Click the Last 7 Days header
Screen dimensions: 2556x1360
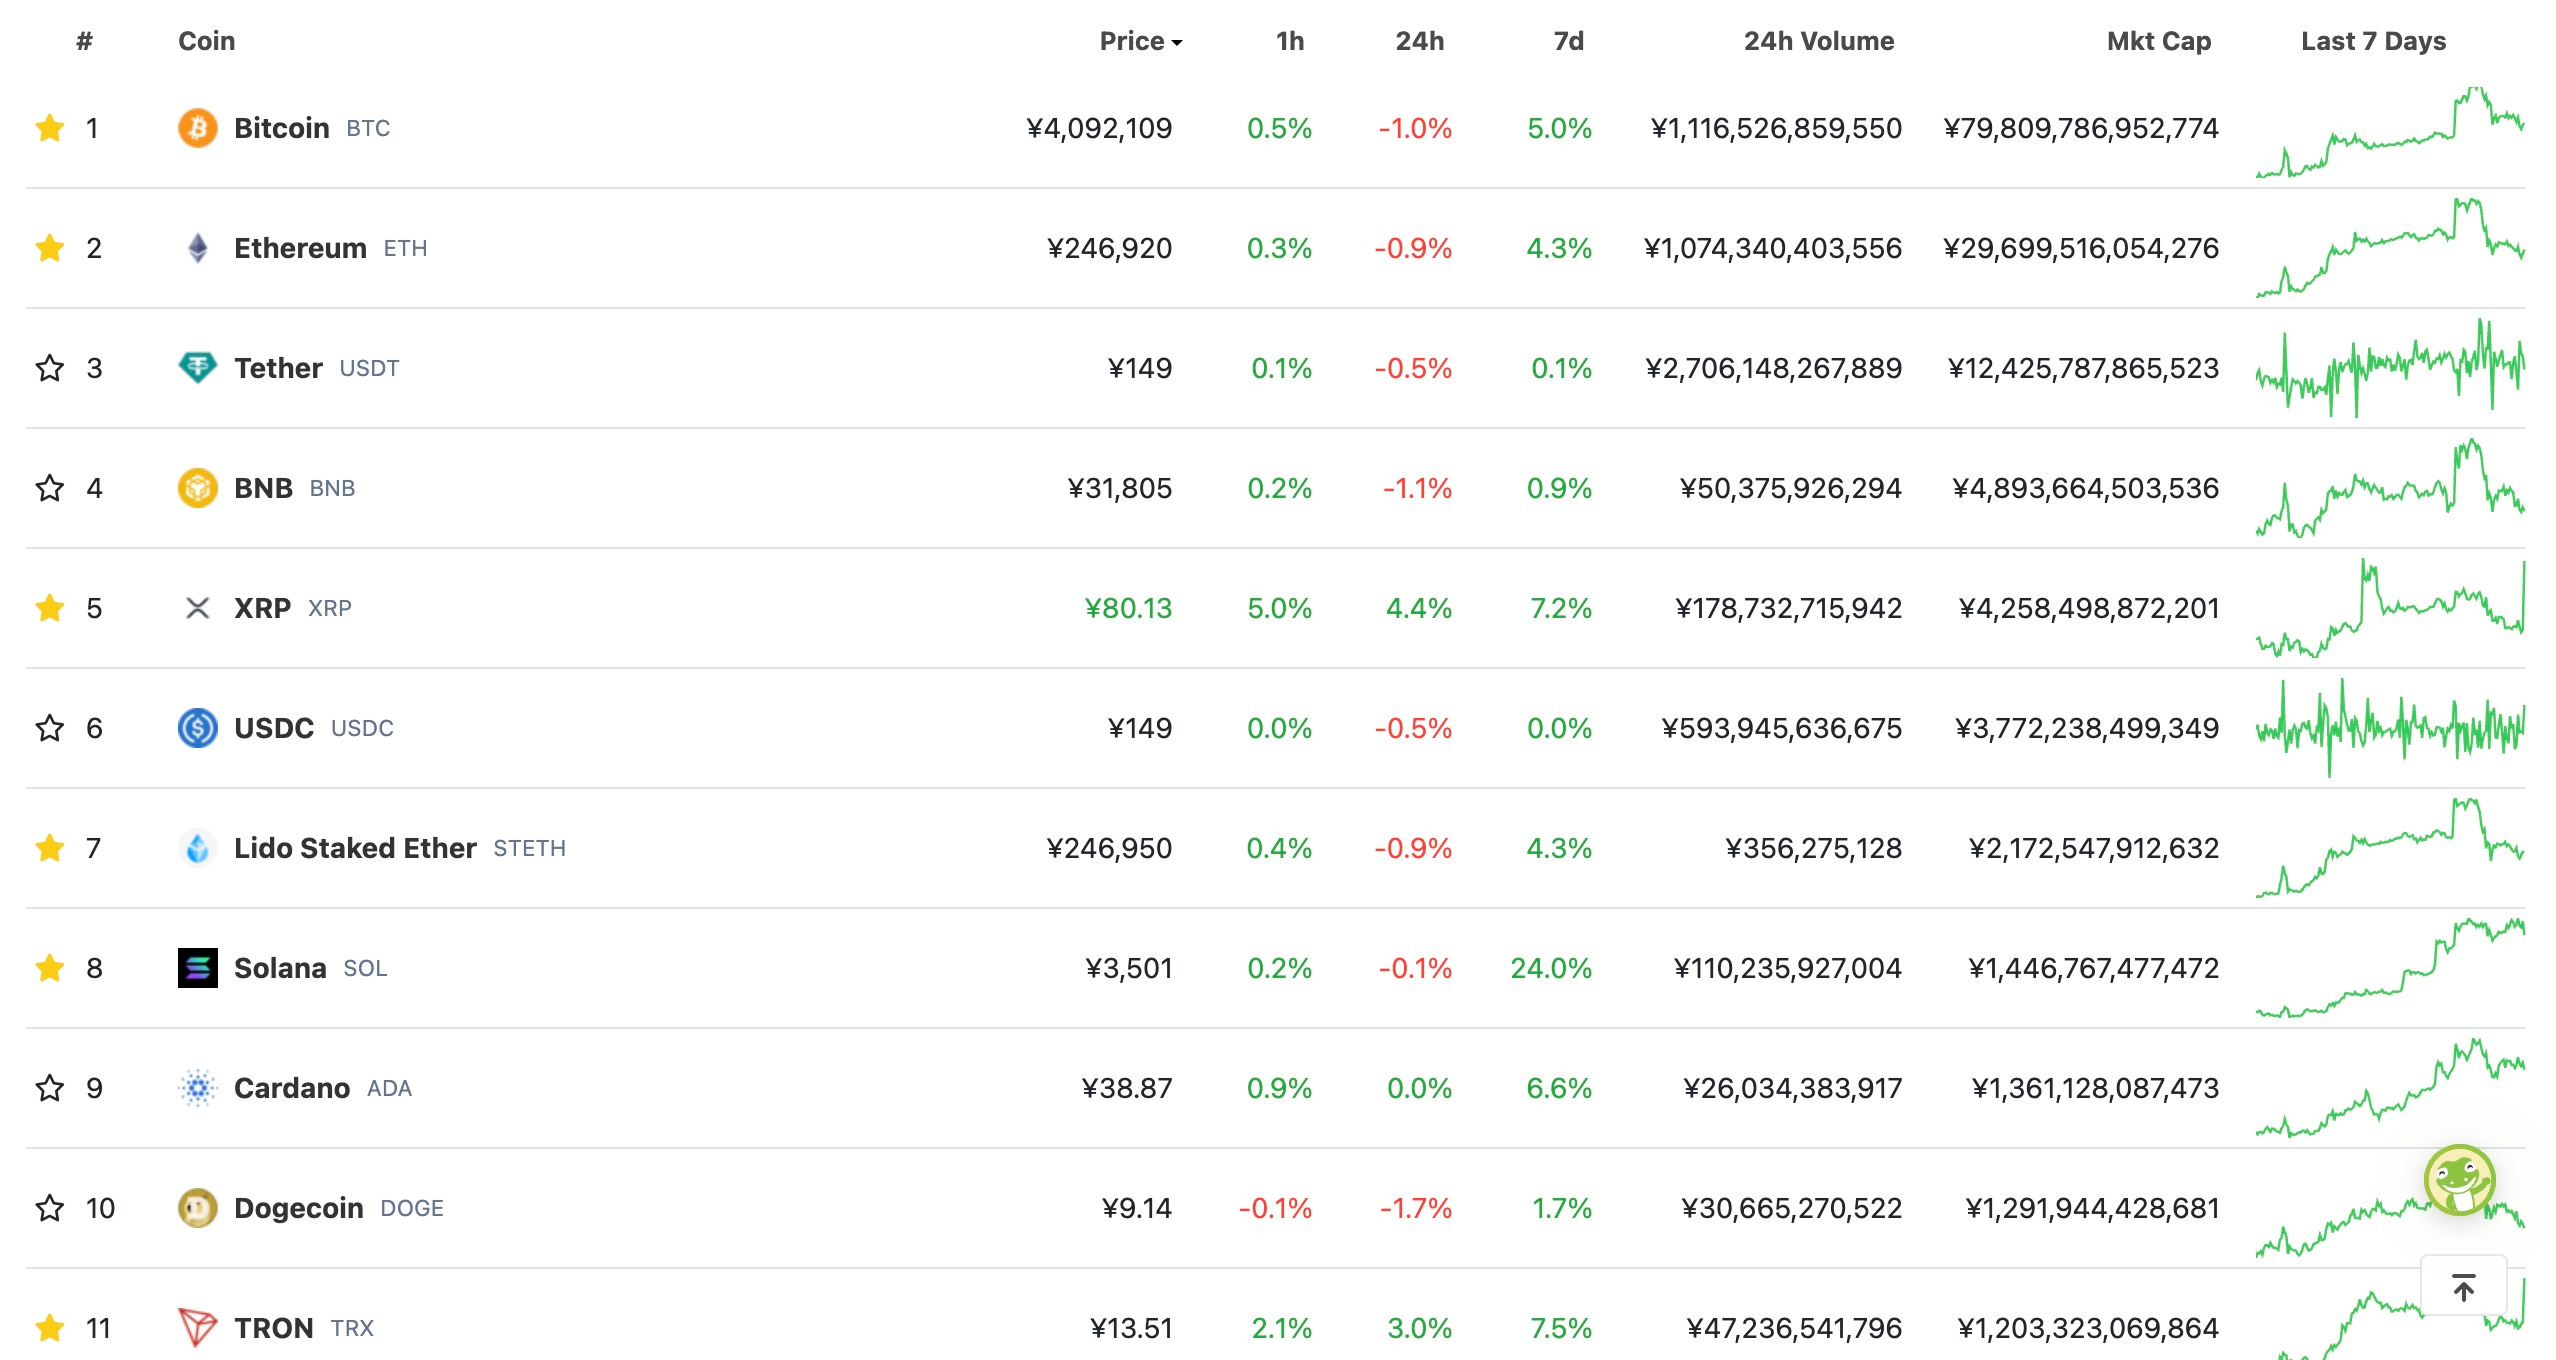2373,41
